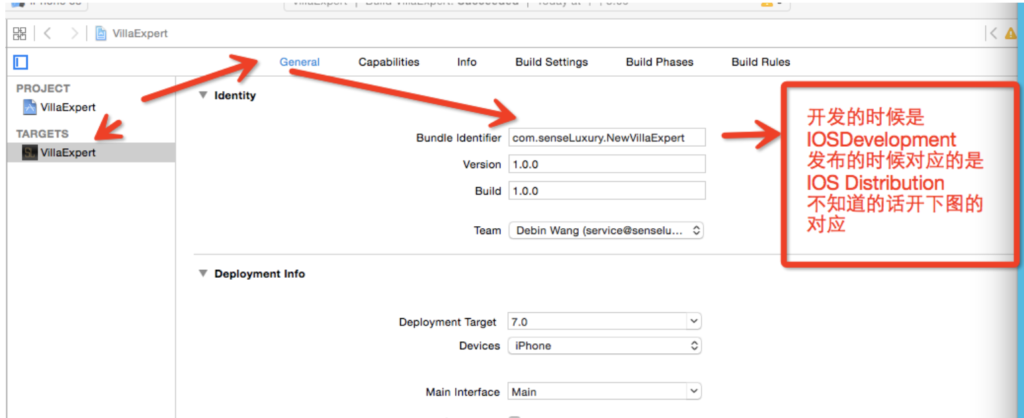
Task: Open the Capabilities tab
Action: pyautogui.click(x=389, y=62)
